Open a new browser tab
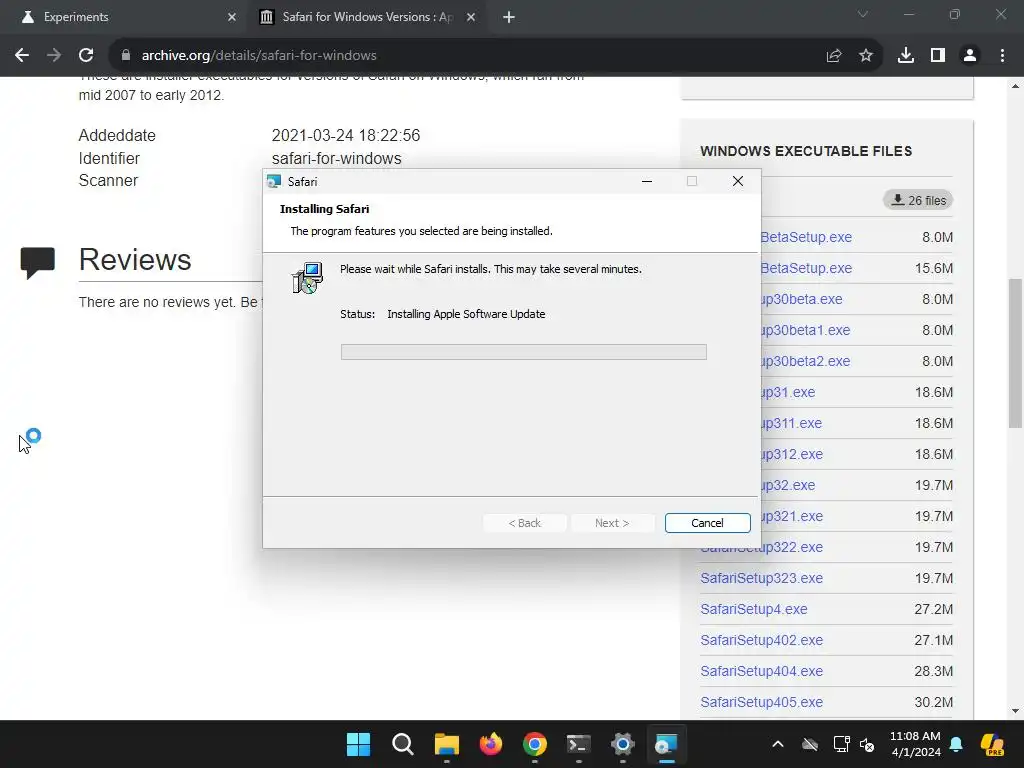 click(509, 17)
